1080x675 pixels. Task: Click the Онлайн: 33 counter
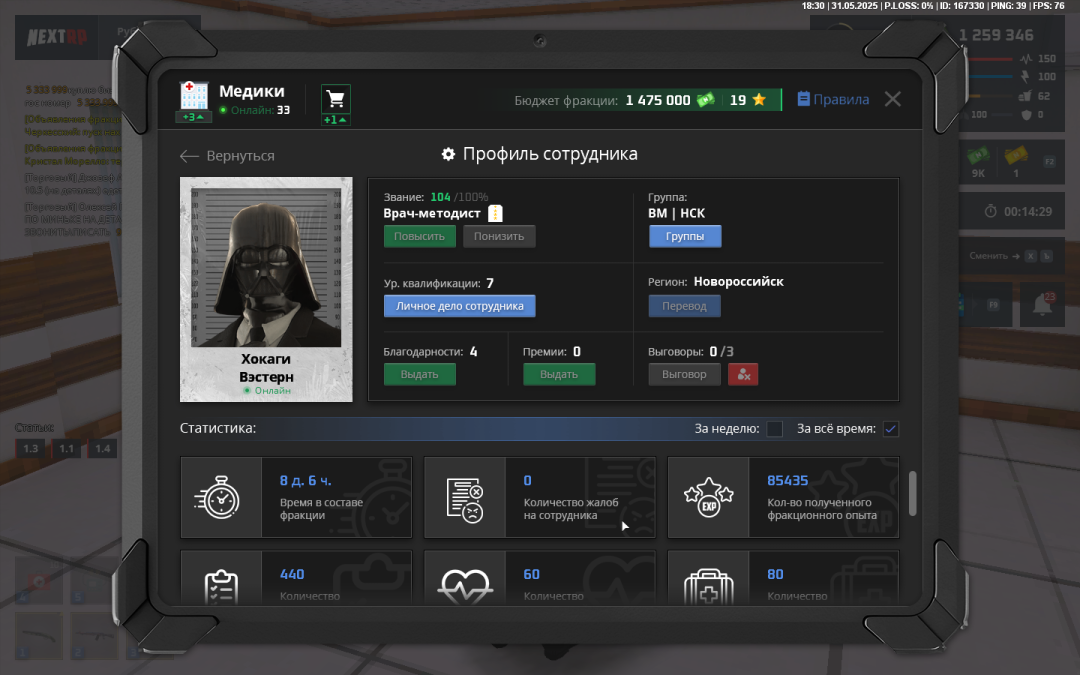coord(255,110)
